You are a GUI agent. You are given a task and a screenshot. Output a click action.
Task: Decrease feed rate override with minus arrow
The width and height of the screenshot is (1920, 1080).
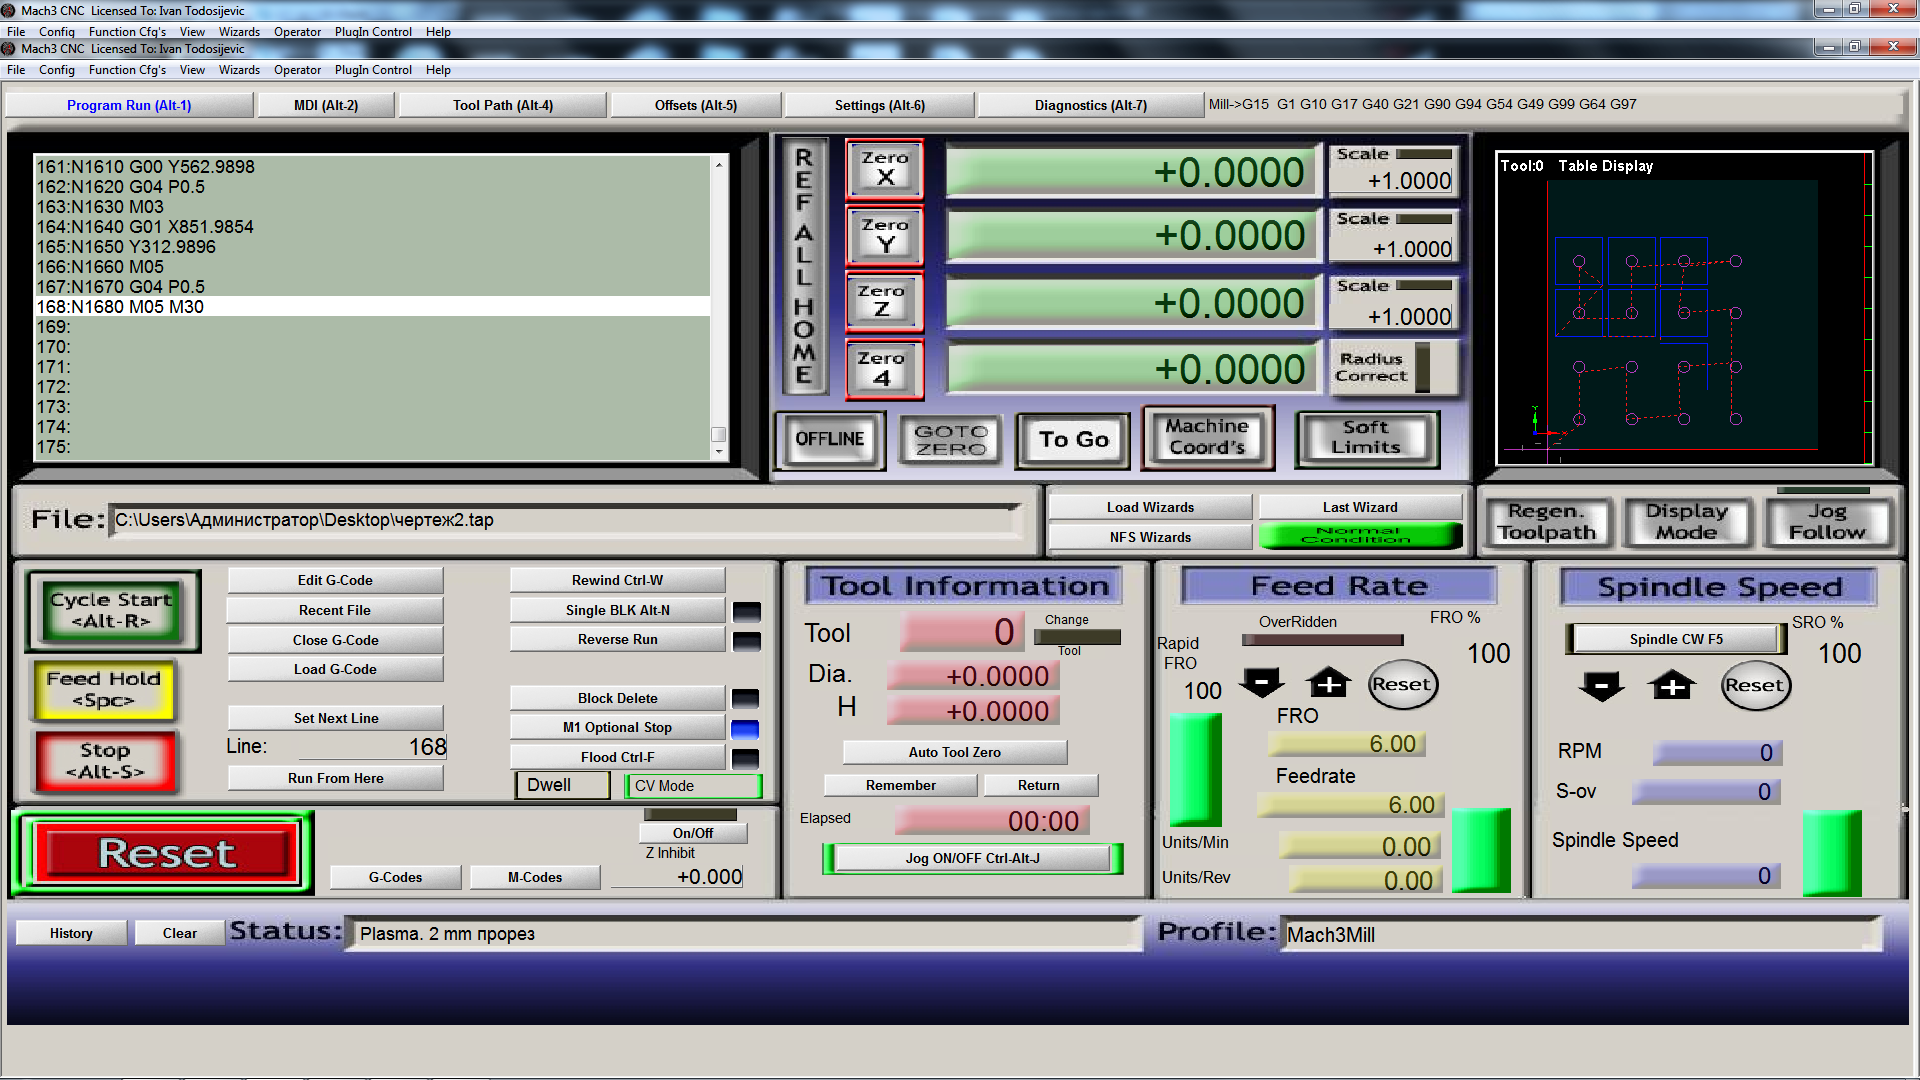[1261, 684]
